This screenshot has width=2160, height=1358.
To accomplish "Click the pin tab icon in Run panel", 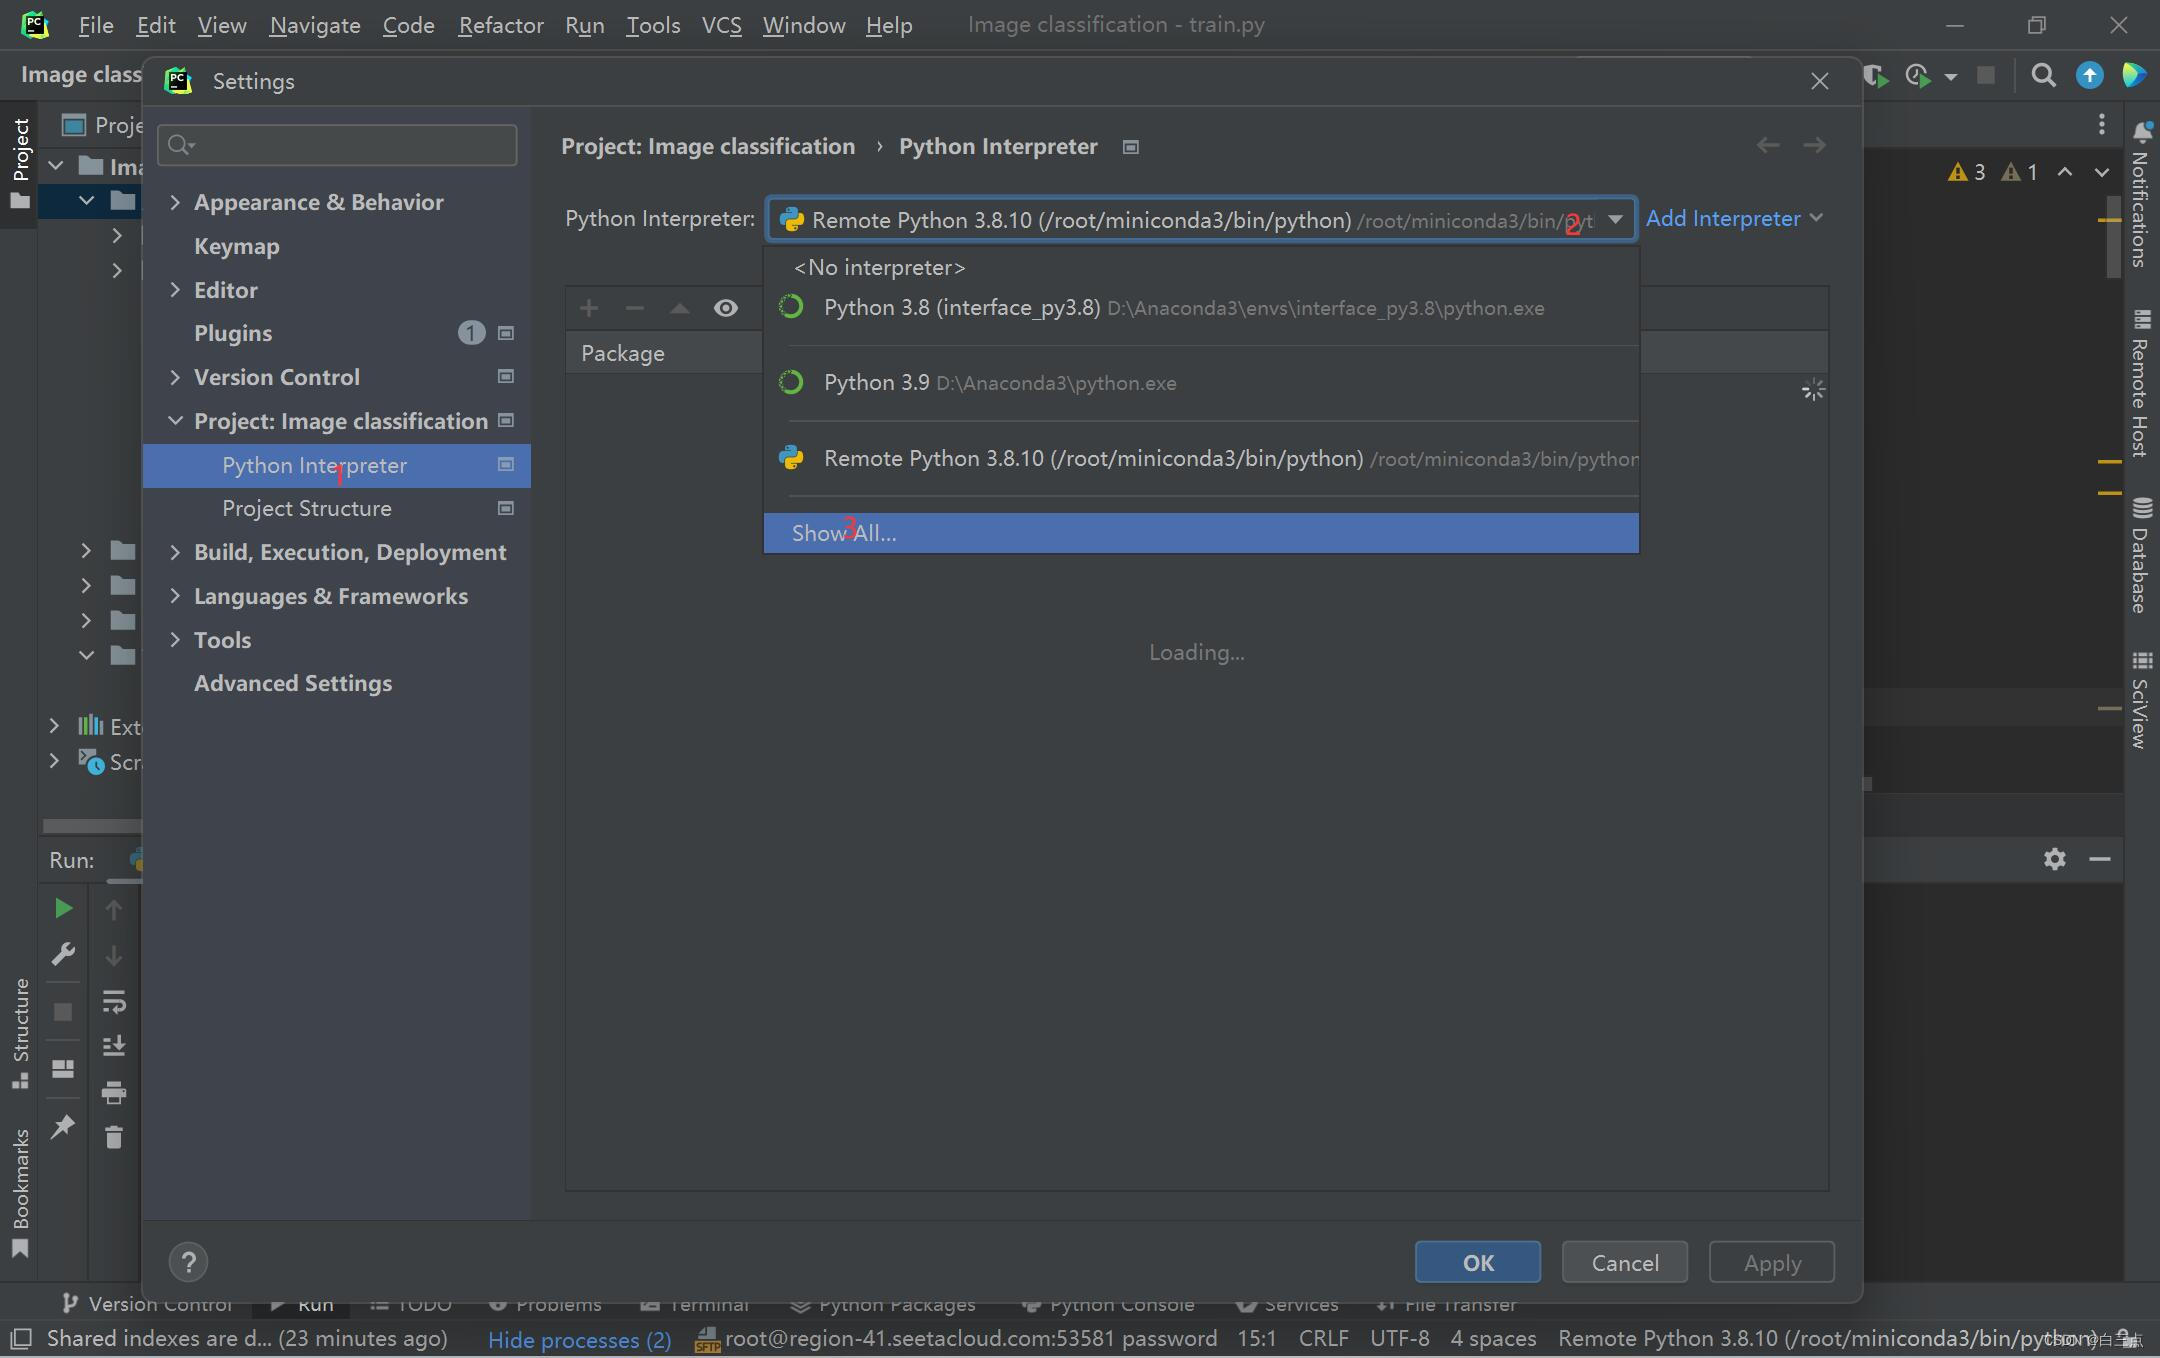I will [63, 1127].
